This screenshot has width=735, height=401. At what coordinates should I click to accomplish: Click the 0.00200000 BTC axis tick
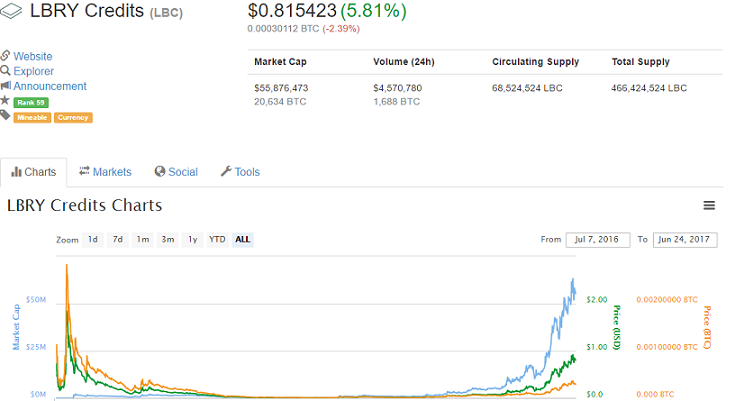point(667,300)
